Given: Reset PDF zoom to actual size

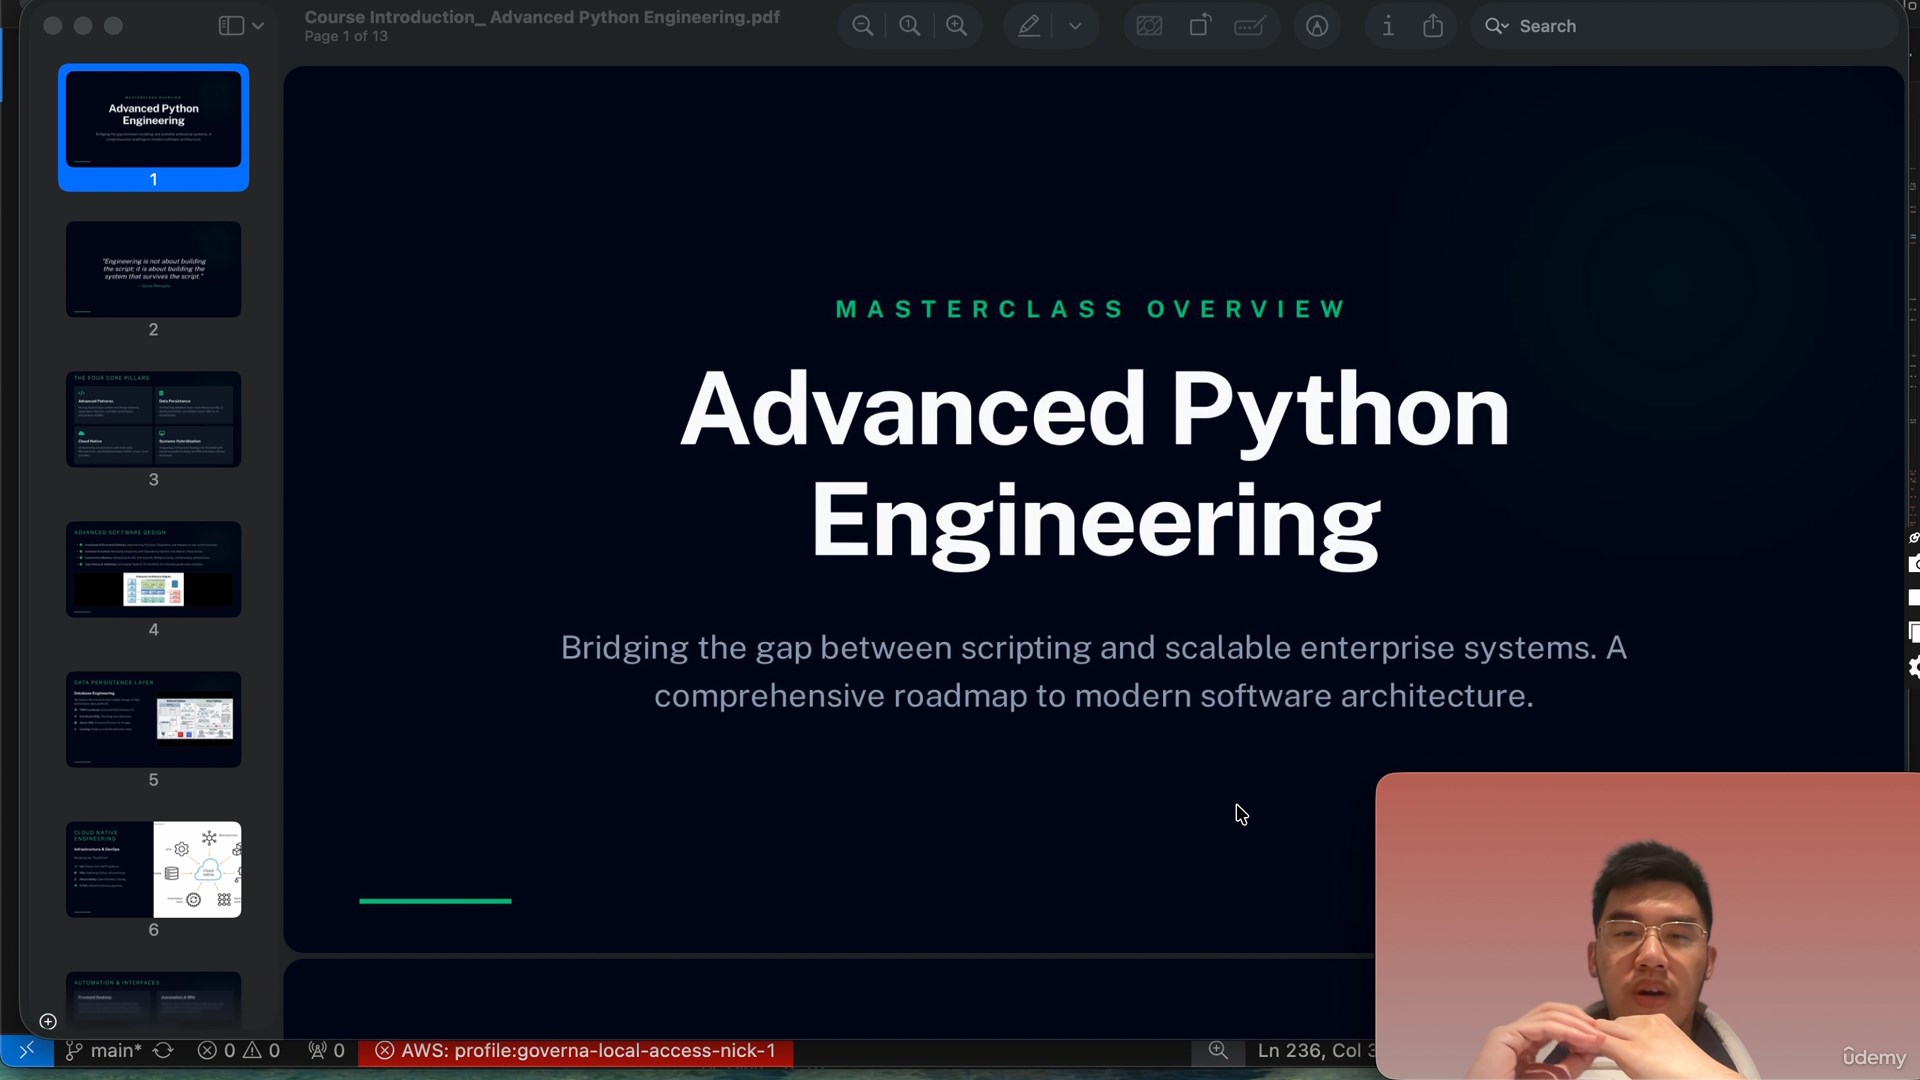Looking at the screenshot, I should point(910,26).
